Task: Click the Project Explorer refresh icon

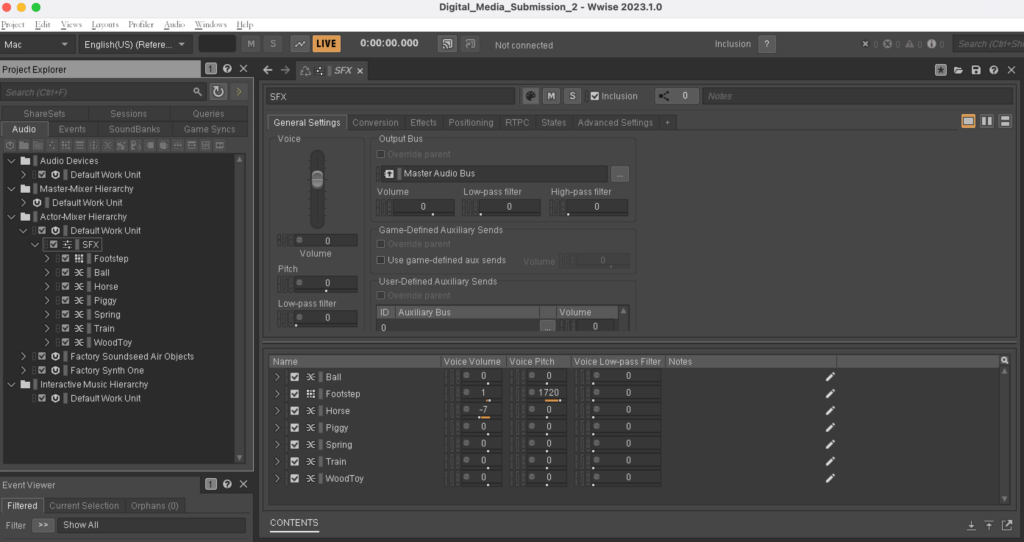Action: (x=218, y=92)
